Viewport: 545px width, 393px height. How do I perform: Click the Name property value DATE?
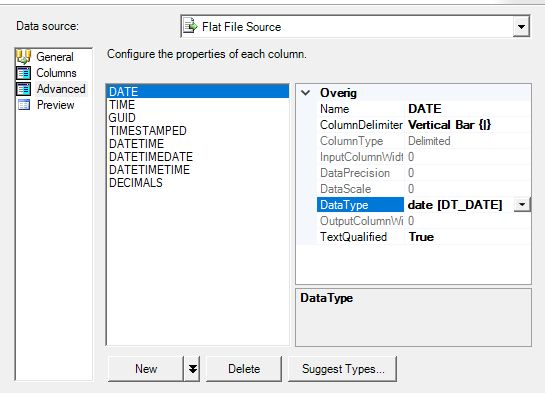pyautogui.click(x=425, y=109)
